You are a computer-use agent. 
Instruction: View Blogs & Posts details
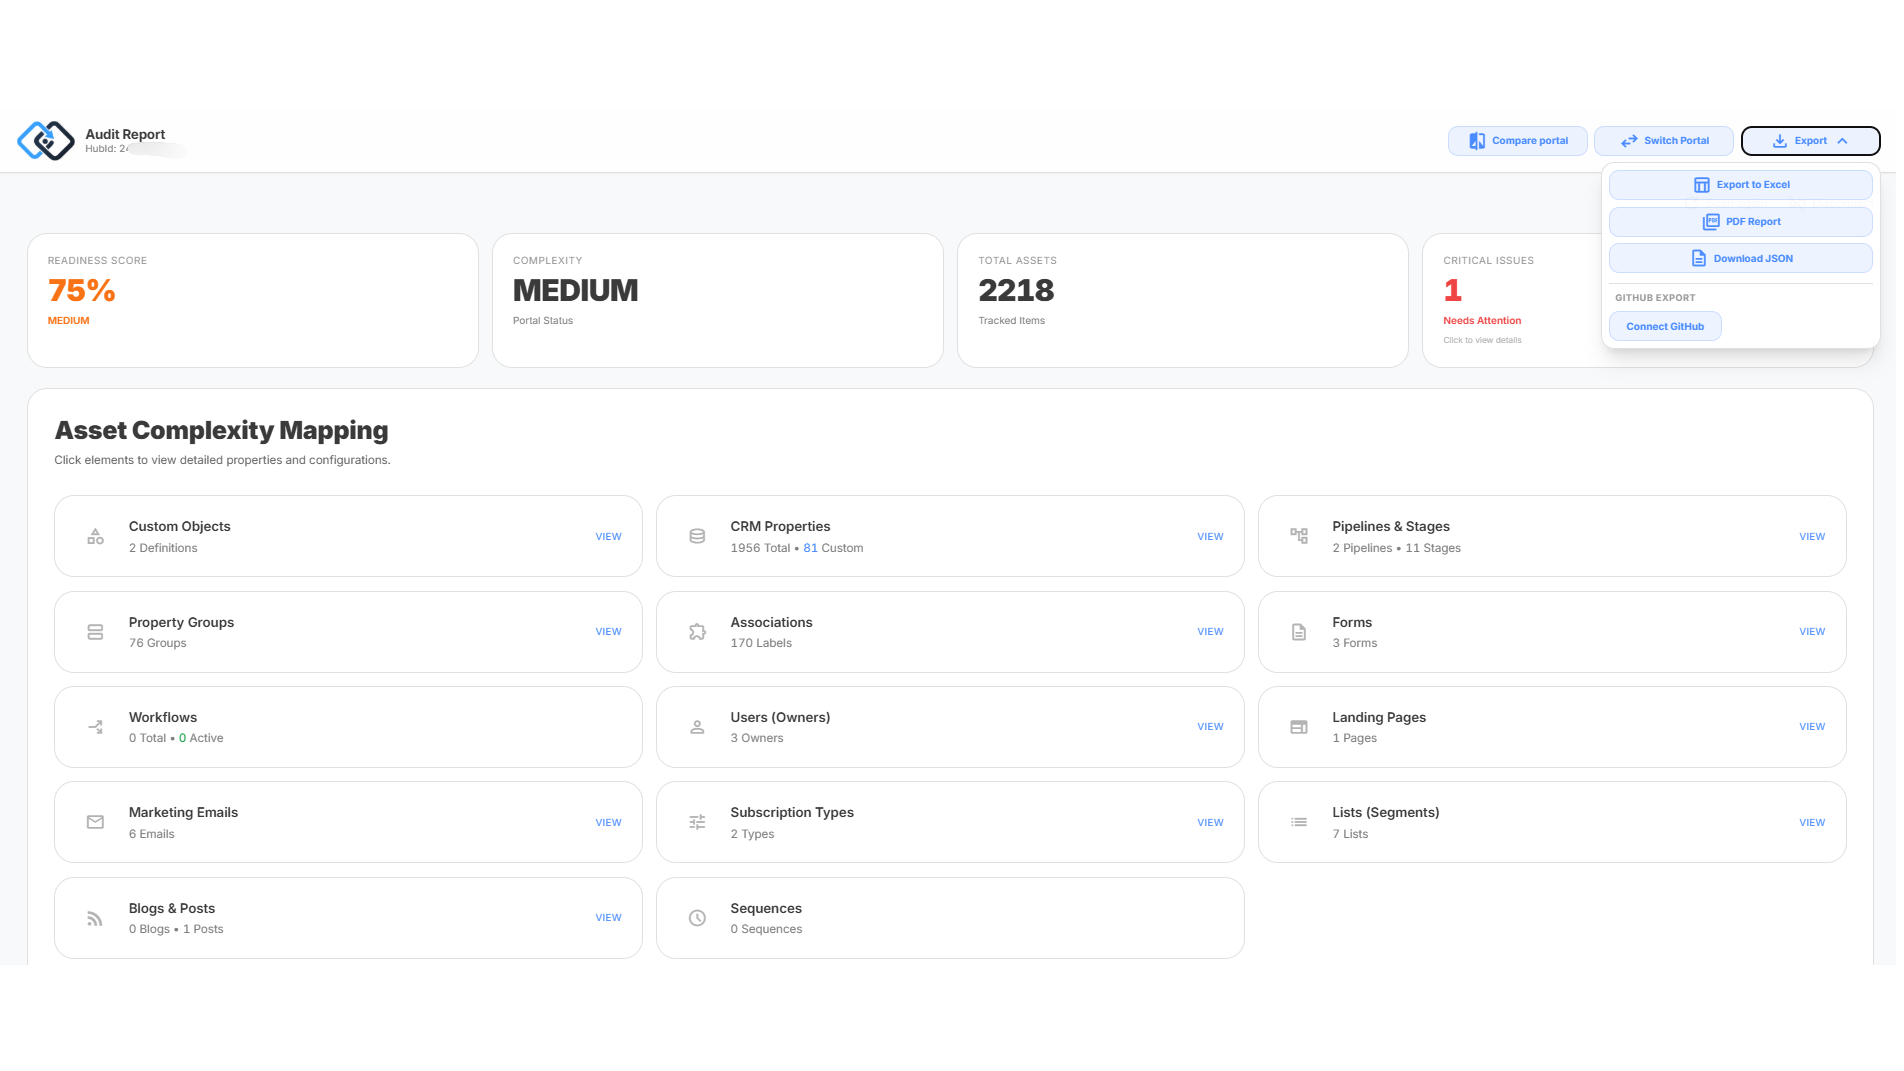click(x=608, y=918)
